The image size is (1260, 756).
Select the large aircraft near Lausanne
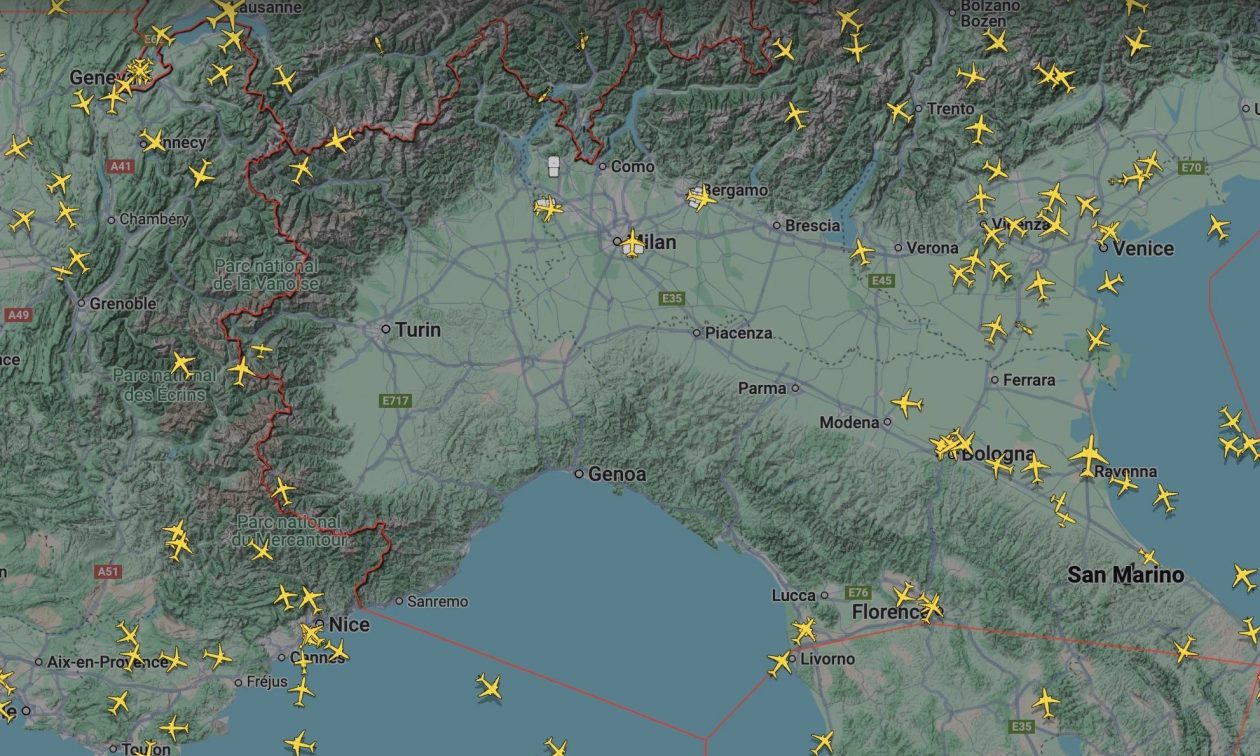point(228,12)
